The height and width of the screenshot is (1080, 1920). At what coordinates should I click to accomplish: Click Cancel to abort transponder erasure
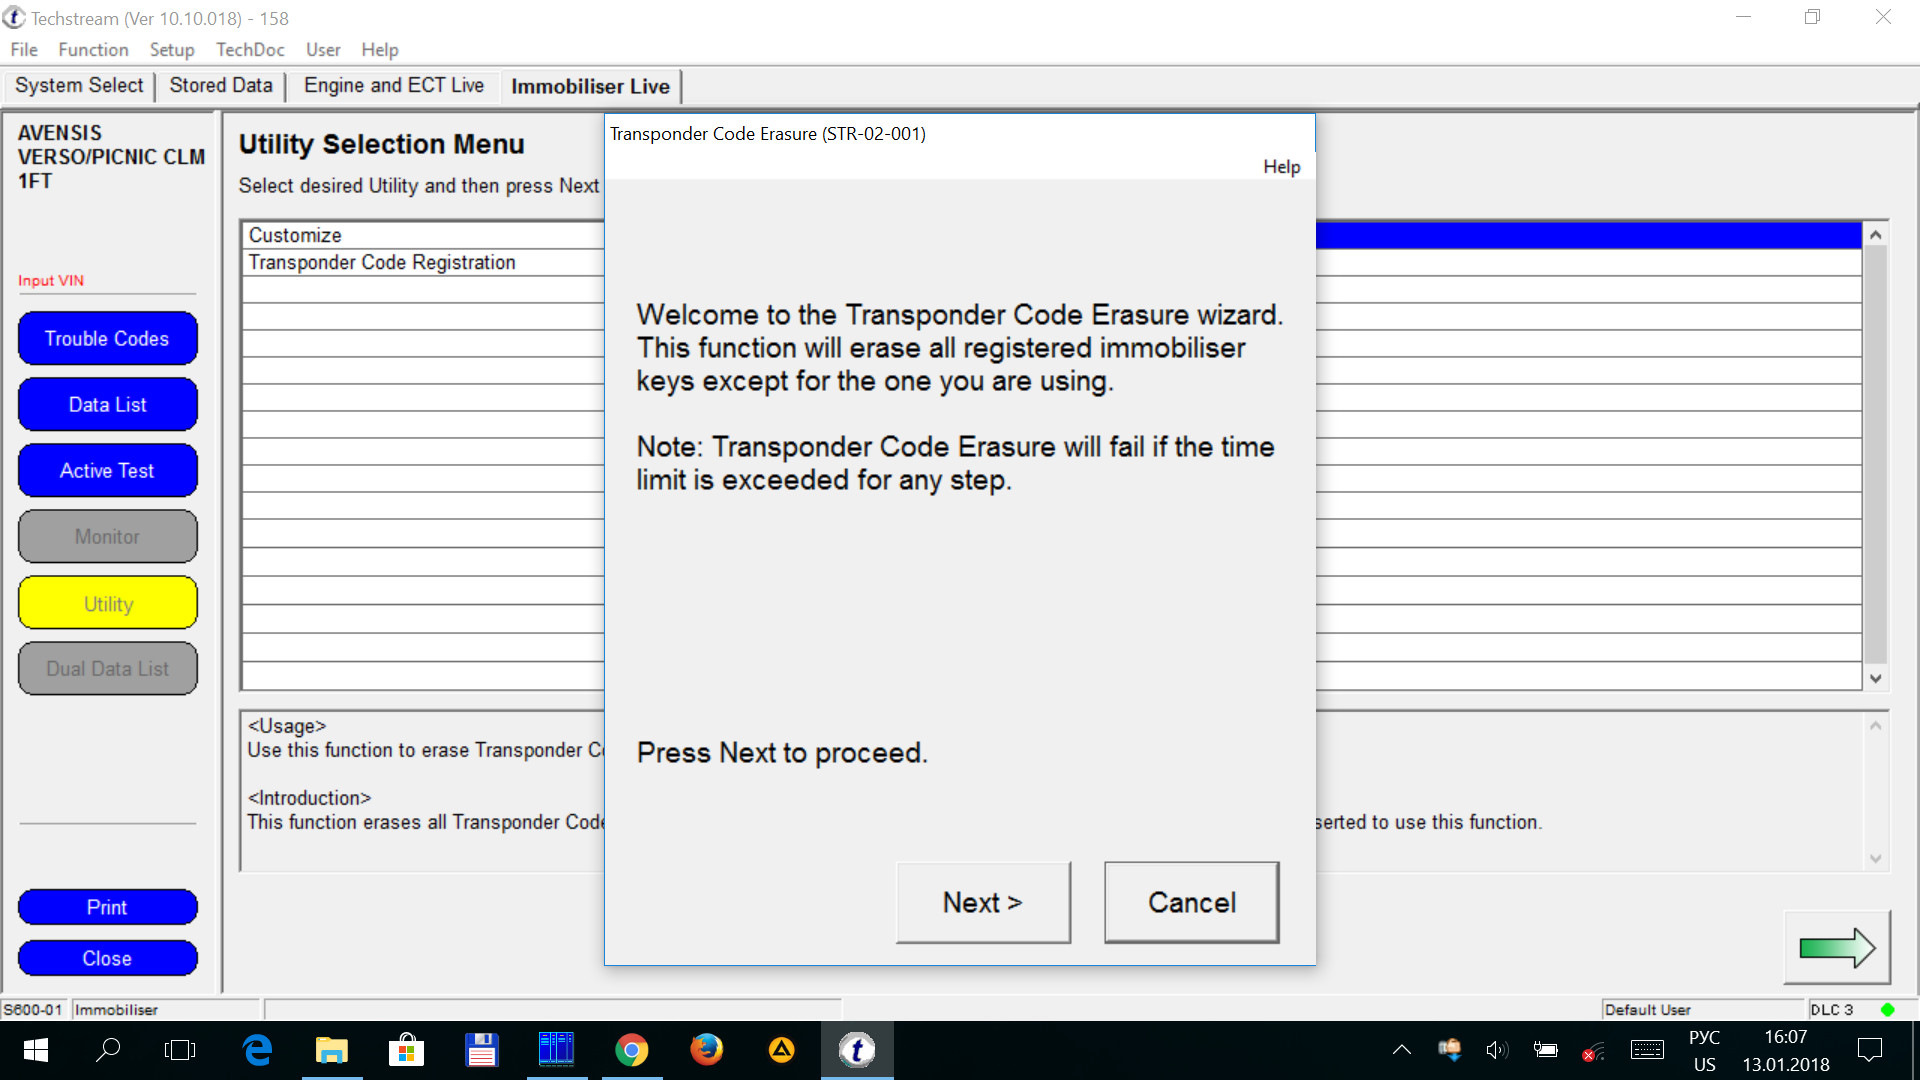(x=1189, y=902)
